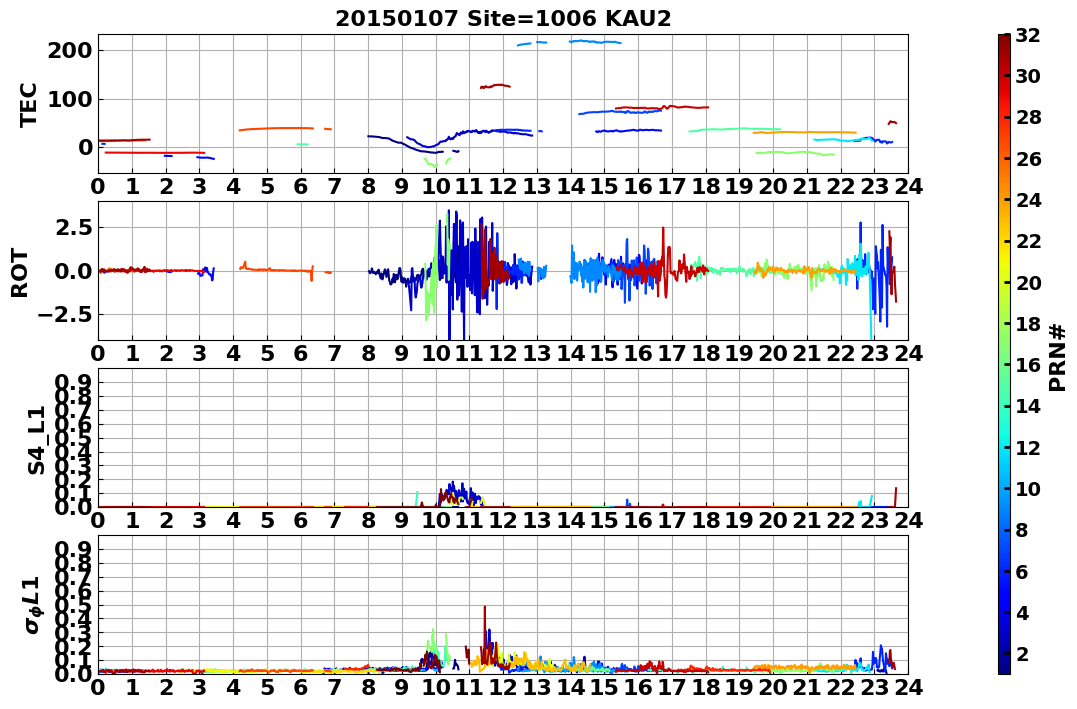Image resolution: width=1077 pixels, height=709 pixels.
Task: Click colorbar tick label '8'
Action: click(x=1023, y=530)
